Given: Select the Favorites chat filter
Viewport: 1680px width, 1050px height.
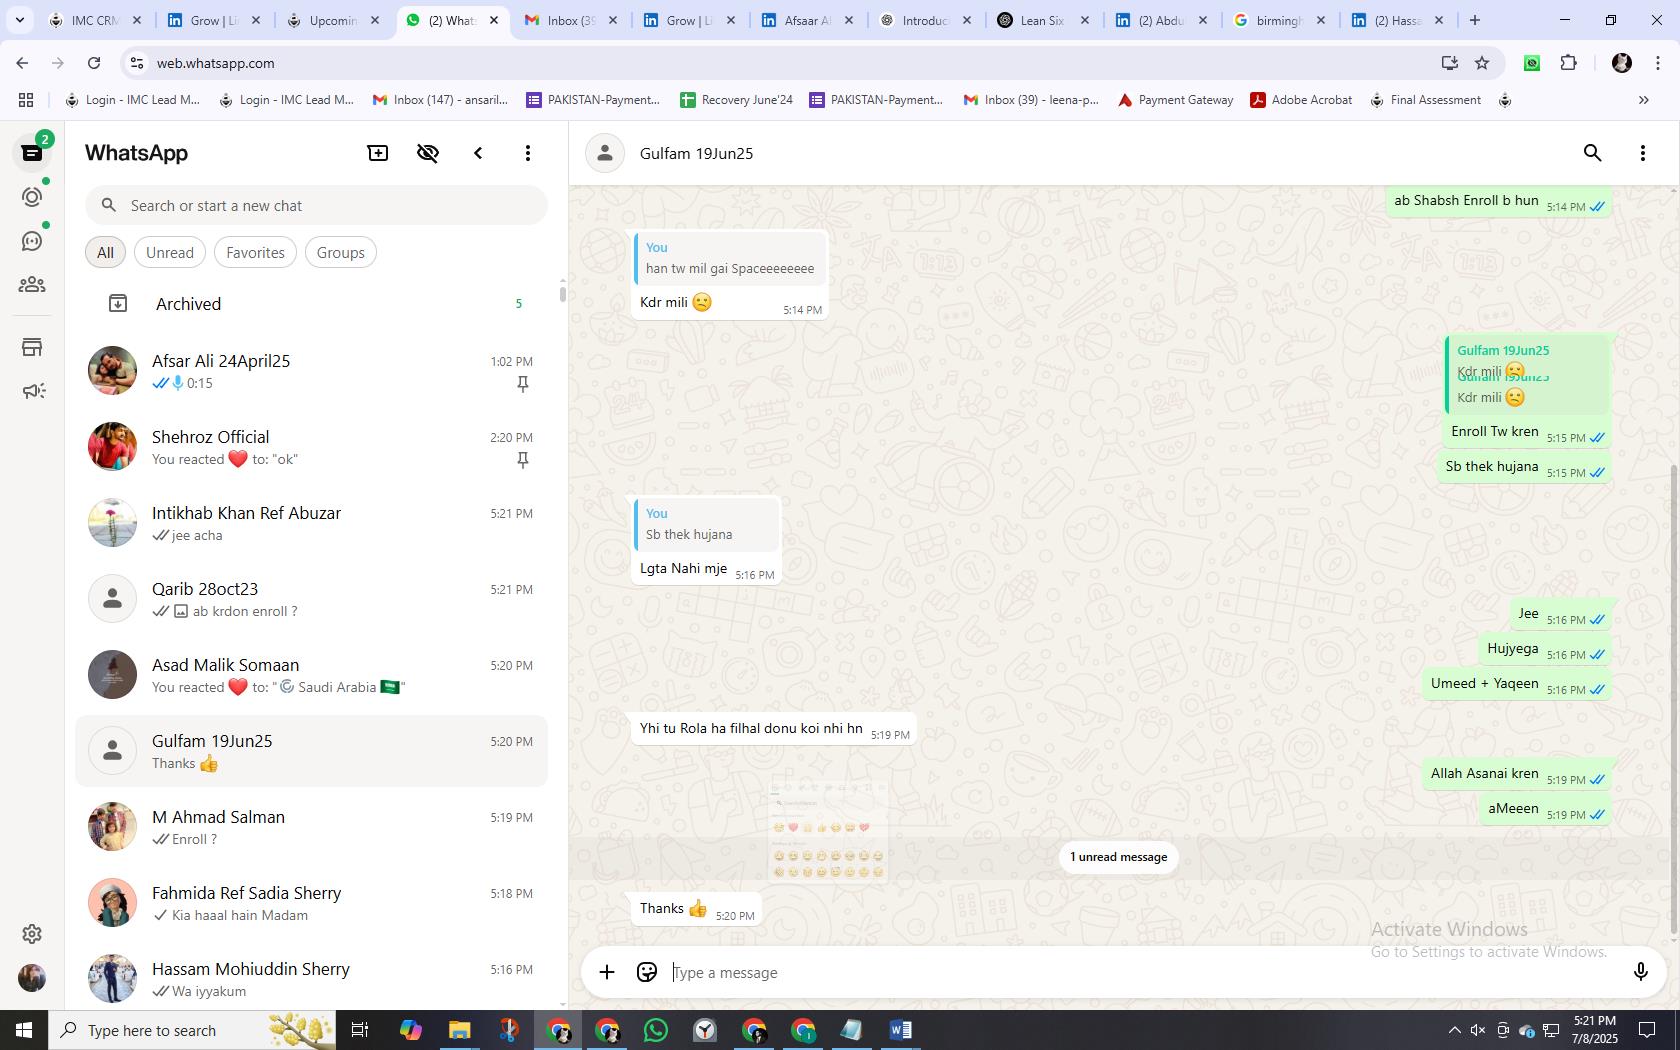Looking at the screenshot, I should 255,253.
